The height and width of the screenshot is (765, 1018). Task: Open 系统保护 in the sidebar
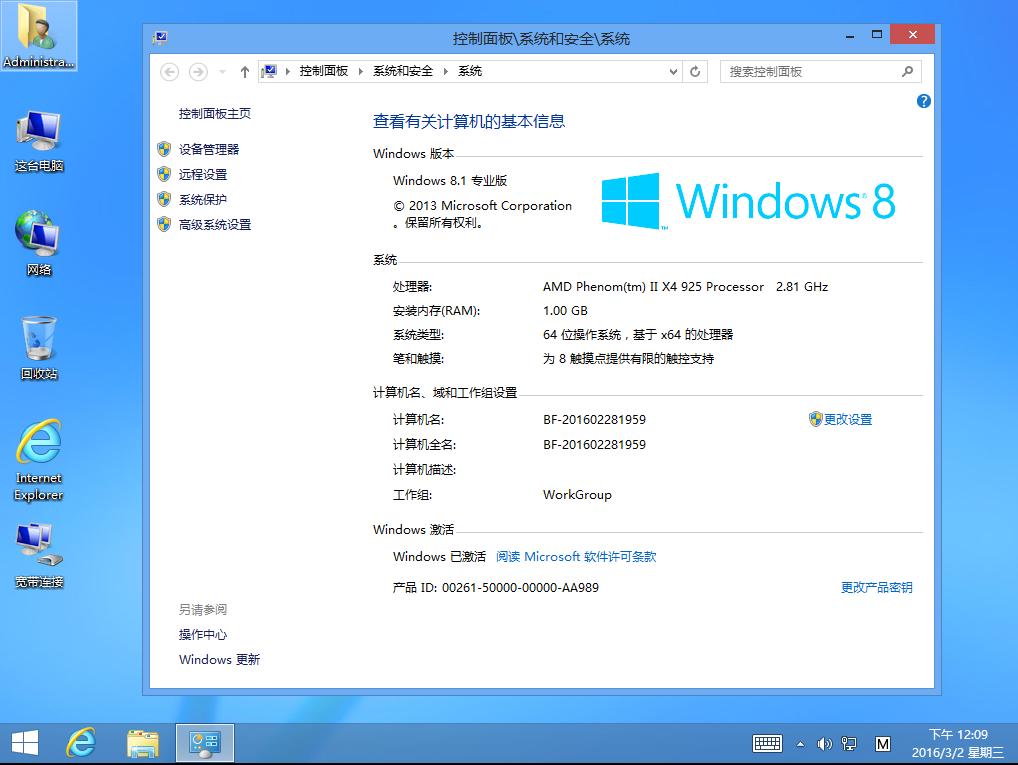[x=203, y=199]
